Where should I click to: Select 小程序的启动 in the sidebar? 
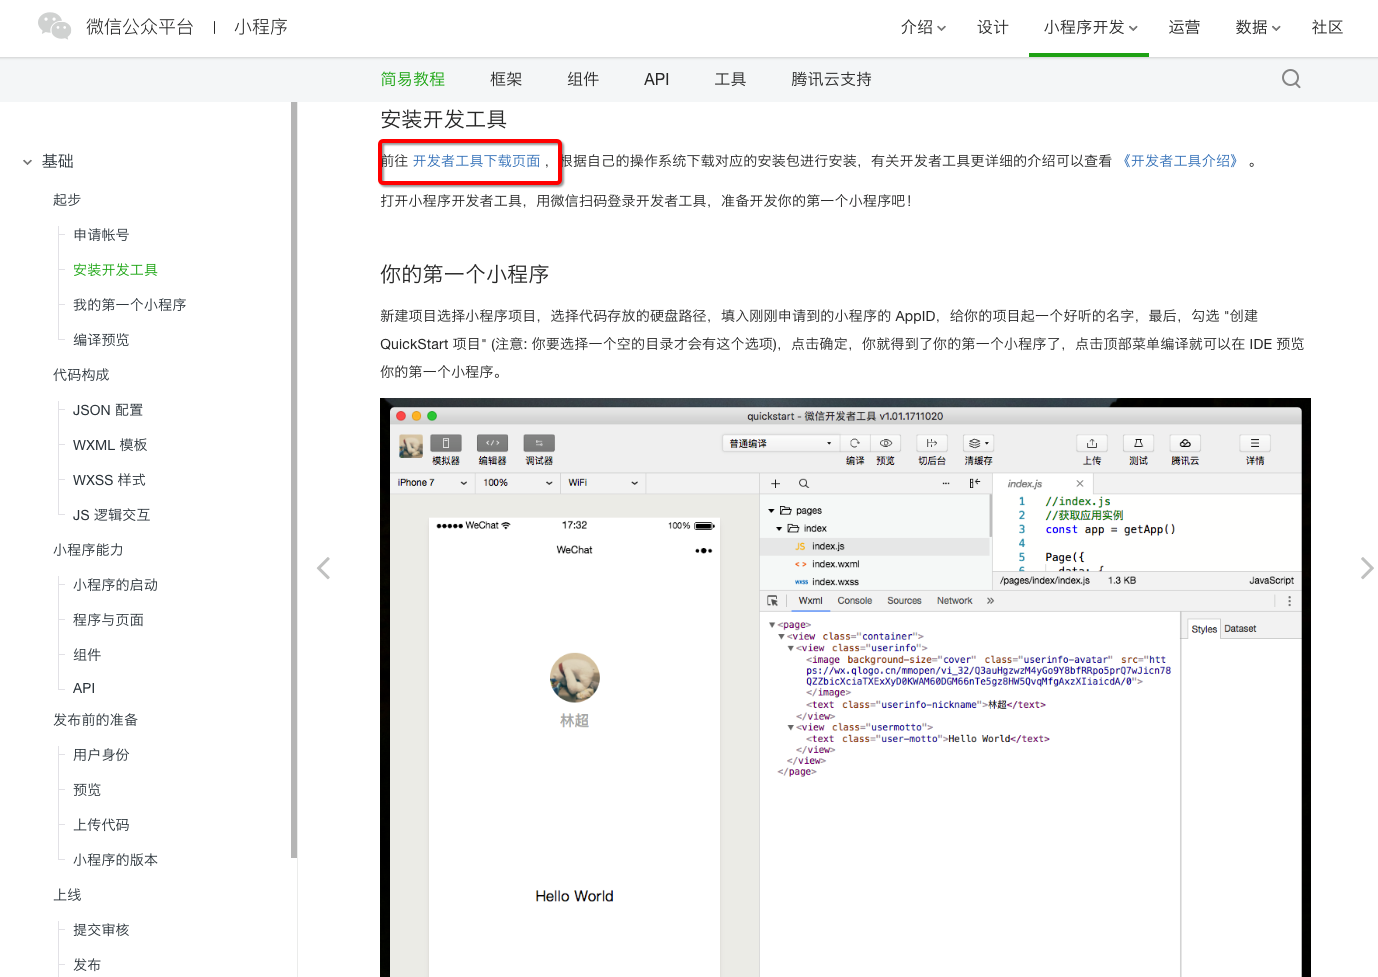(115, 585)
